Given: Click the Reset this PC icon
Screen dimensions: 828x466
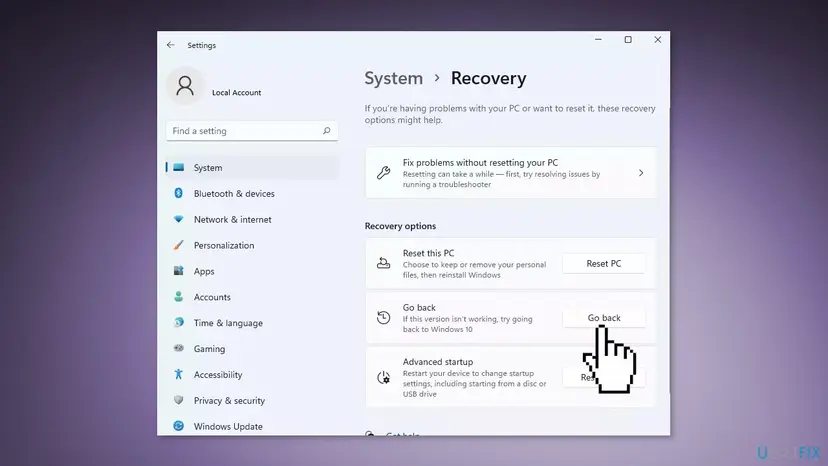Looking at the screenshot, I should (x=383, y=263).
